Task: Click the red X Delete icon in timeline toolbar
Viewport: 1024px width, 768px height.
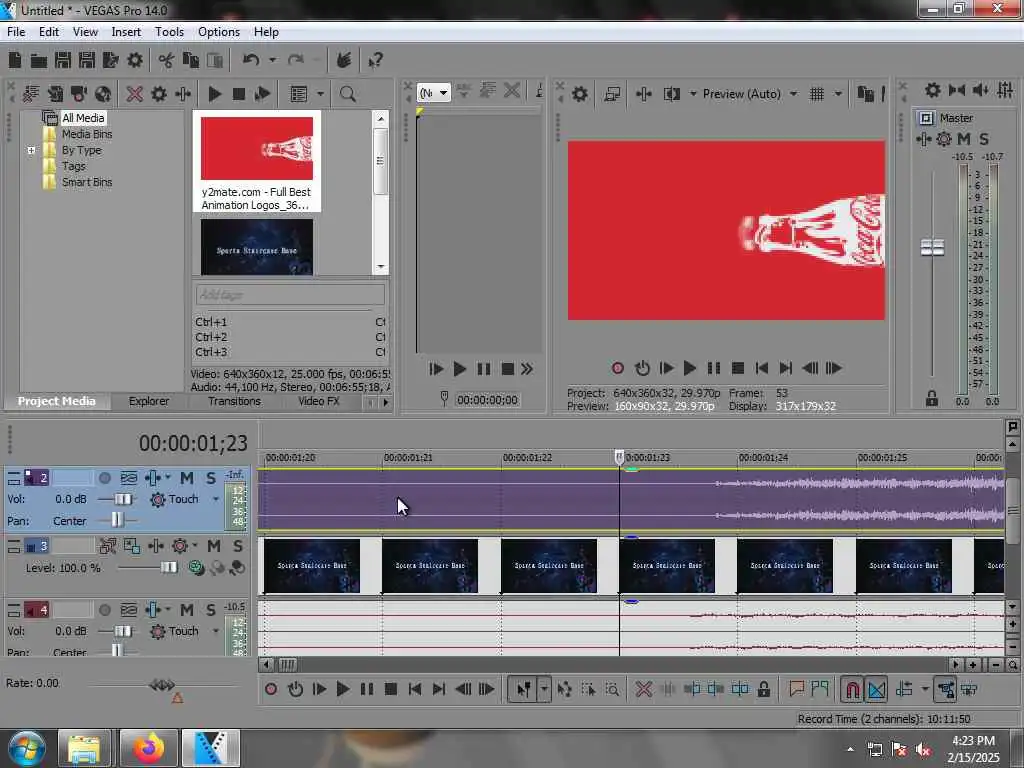Action: click(643, 689)
